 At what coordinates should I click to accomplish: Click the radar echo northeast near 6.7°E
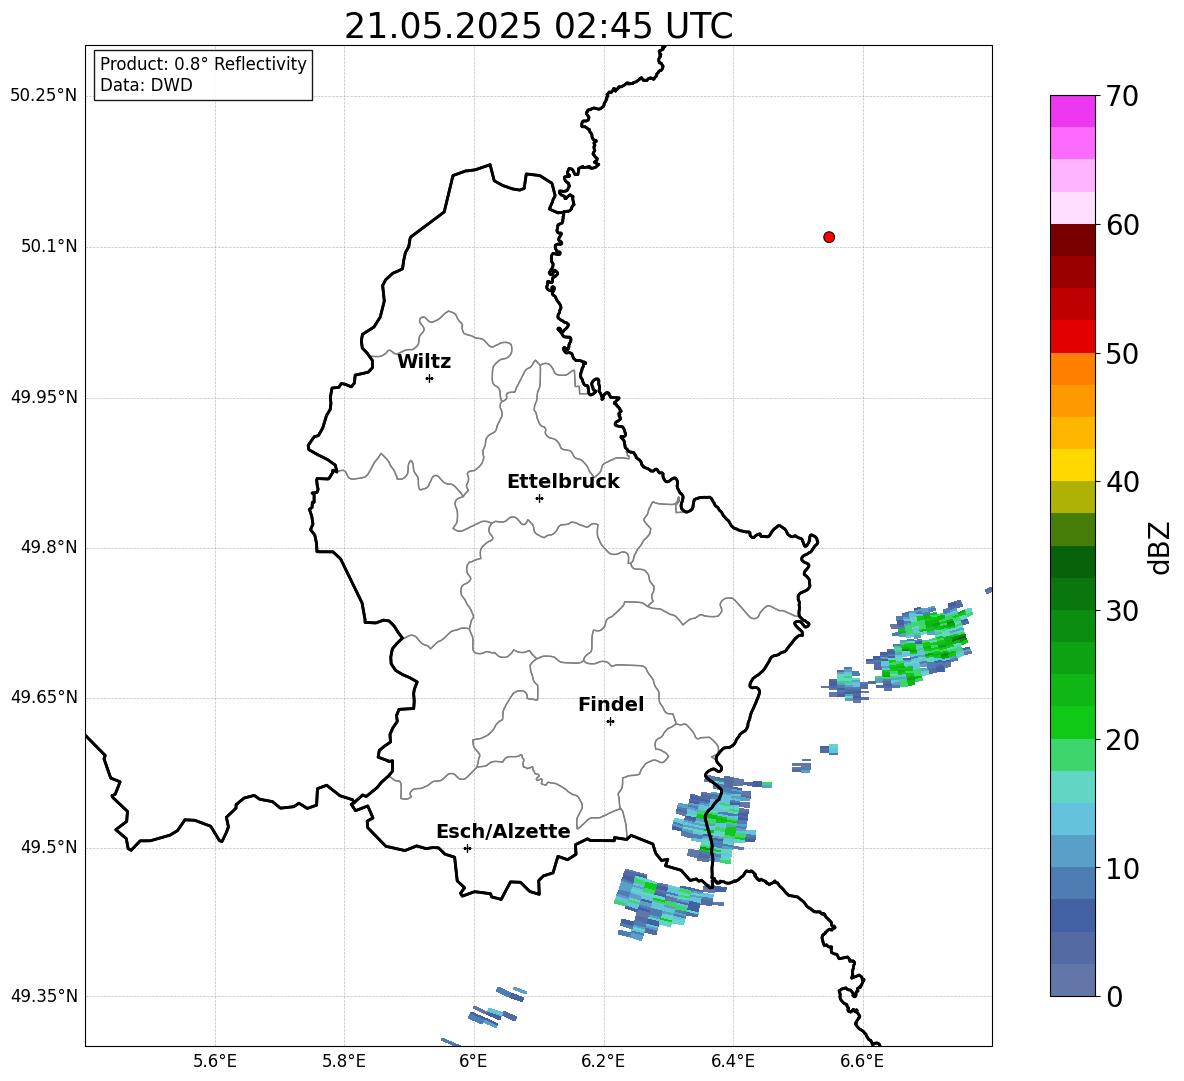[920, 644]
